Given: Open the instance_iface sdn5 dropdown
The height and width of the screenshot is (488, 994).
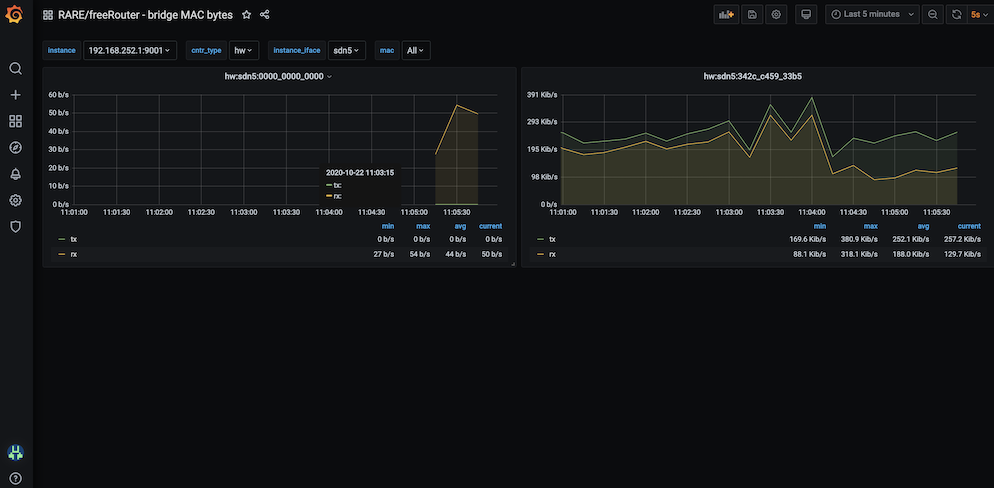Looking at the screenshot, I should click(346, 50).
